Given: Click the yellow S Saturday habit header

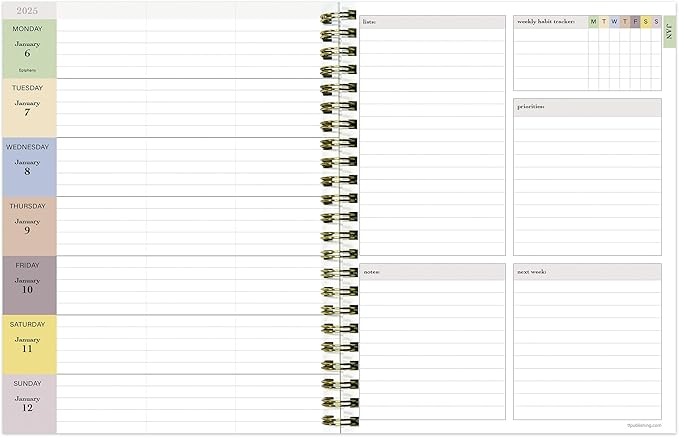Looking at the screenshot, I should click(645, 21).
